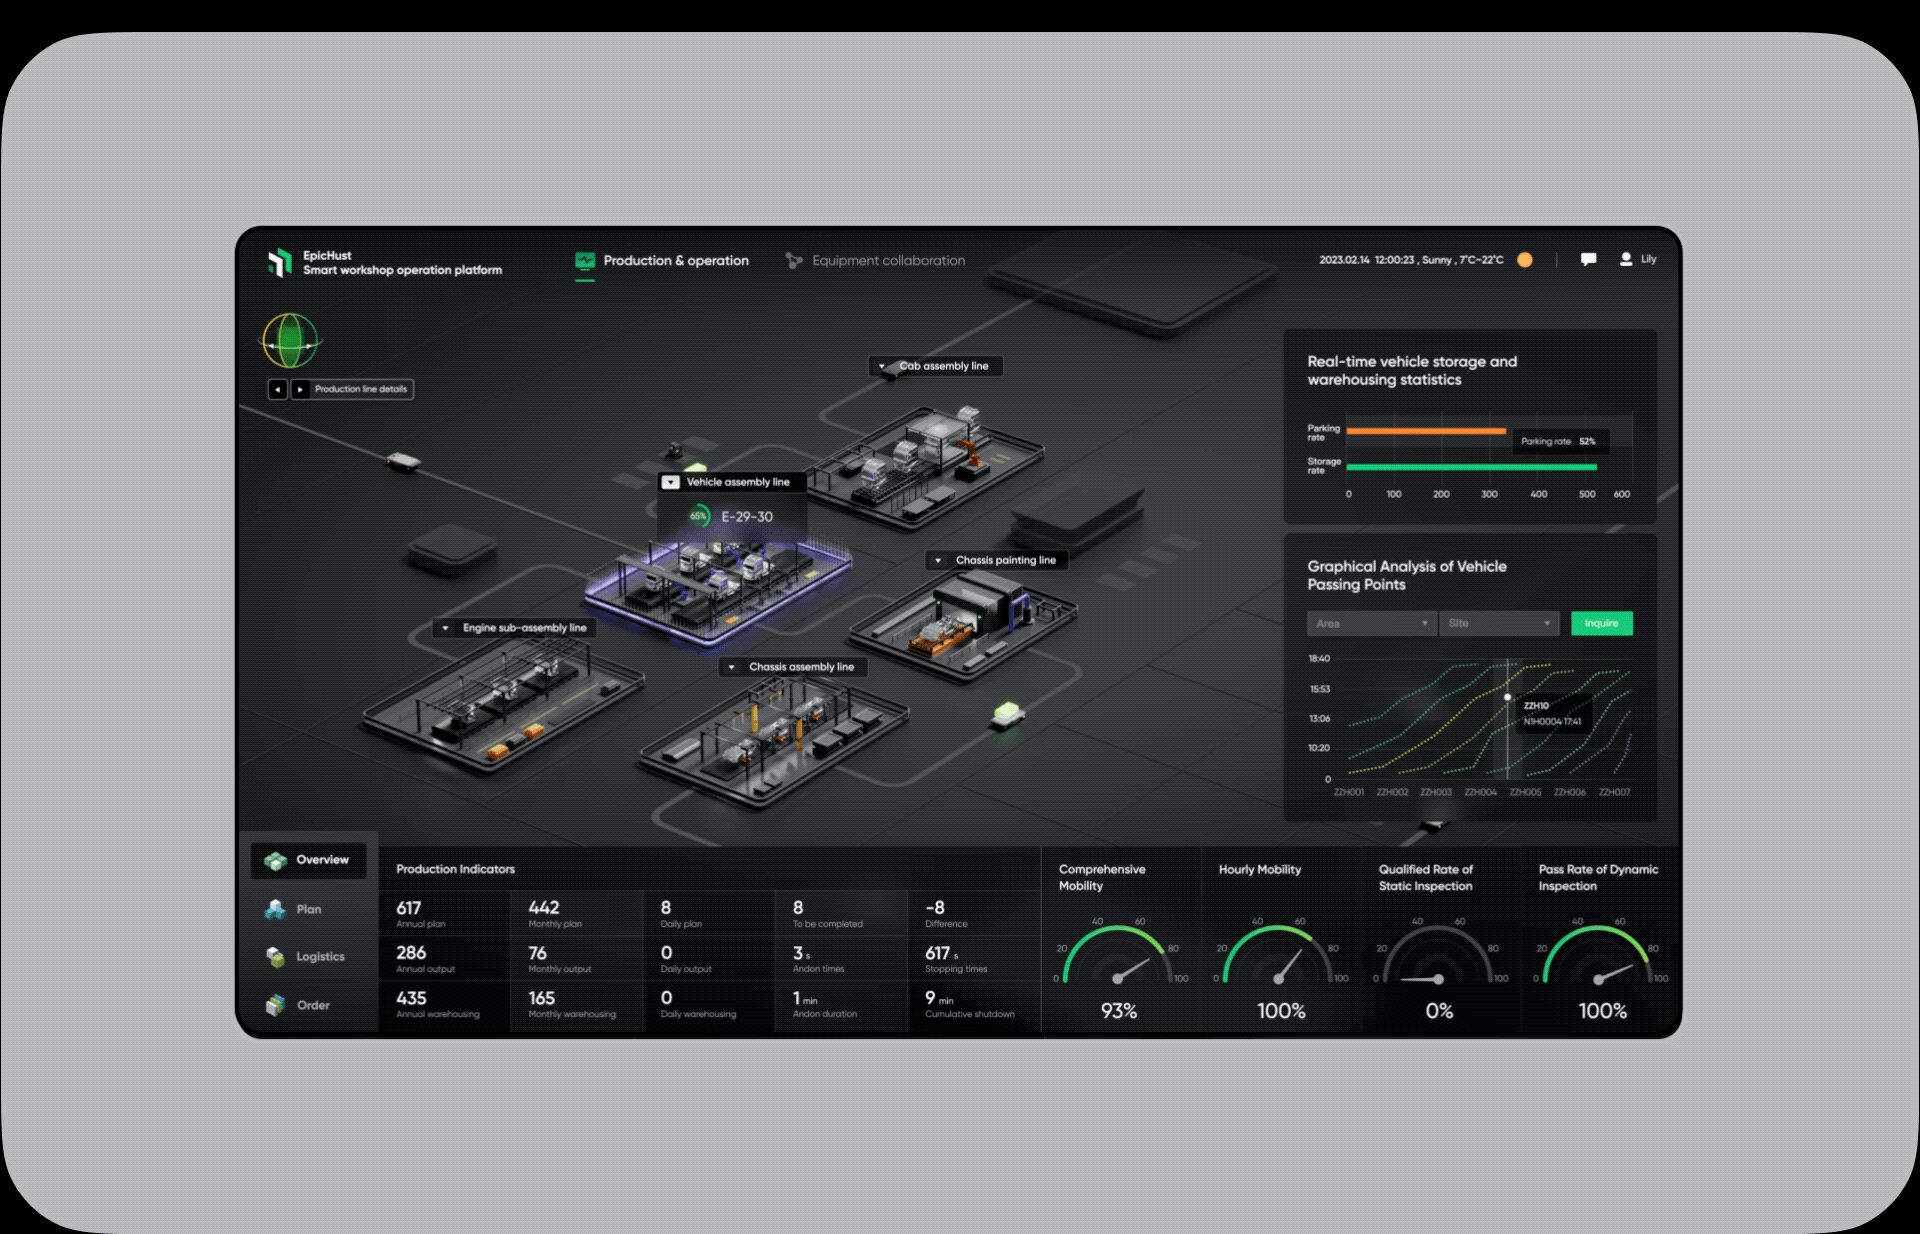Click the Annual plan value 617
The width and height of the screenshot is (1920, 1234).
click(x=409, y=908)
